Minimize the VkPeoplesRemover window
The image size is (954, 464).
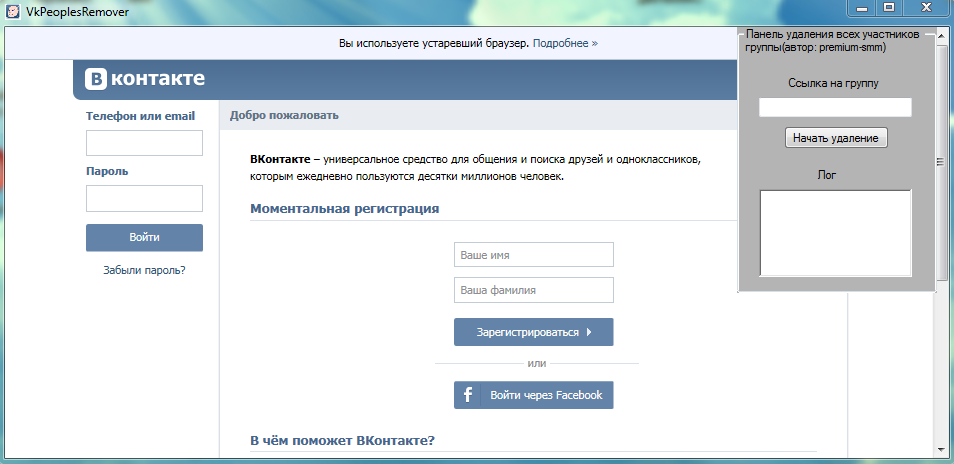(861, 8)
